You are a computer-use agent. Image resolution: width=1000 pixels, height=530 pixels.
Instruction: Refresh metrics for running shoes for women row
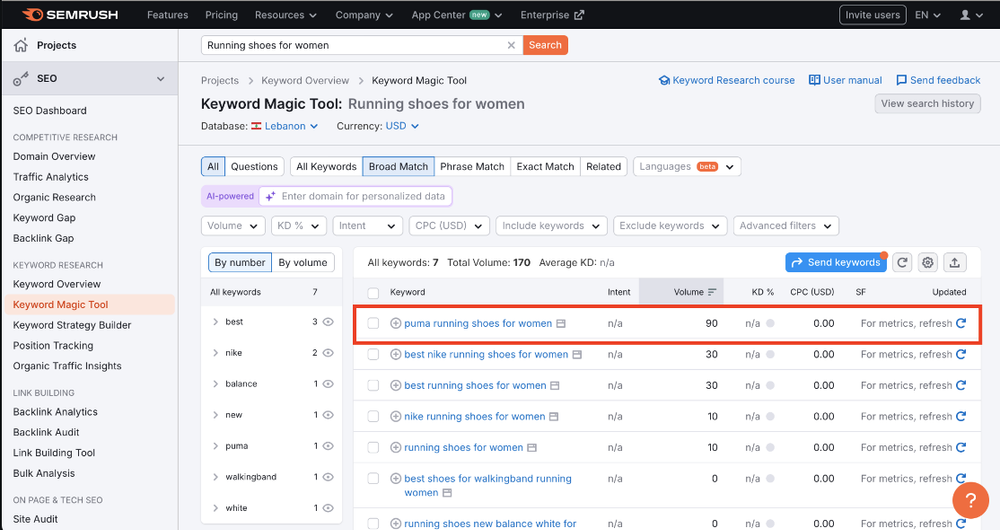pyautogui.click(x=961, y=447)
